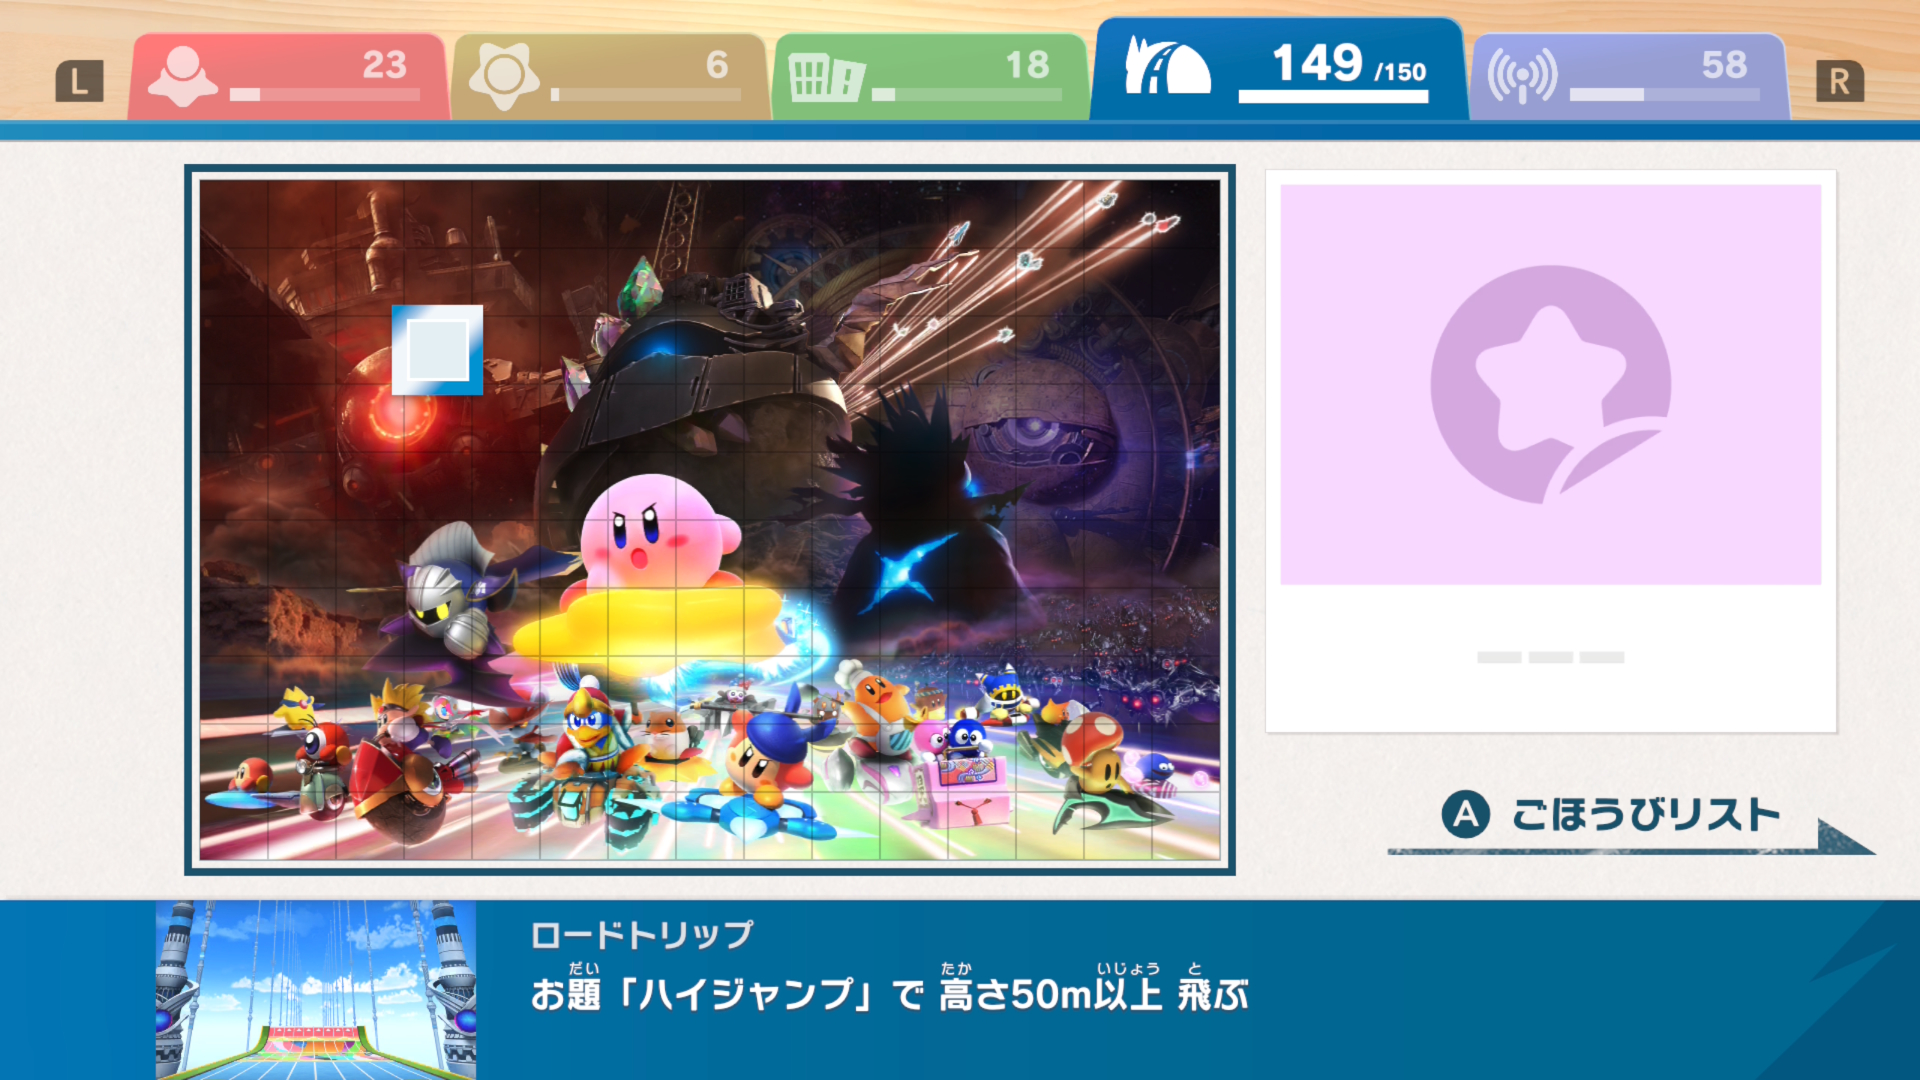Select the Kirby character icon on the red tab

point(182,77)
